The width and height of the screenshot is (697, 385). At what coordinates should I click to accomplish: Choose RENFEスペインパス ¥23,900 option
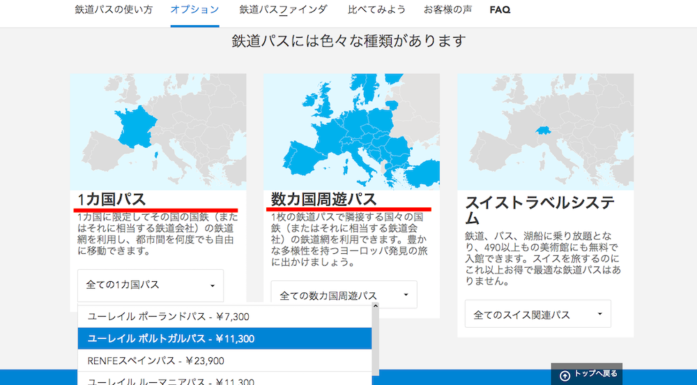(x=224, y=361)
